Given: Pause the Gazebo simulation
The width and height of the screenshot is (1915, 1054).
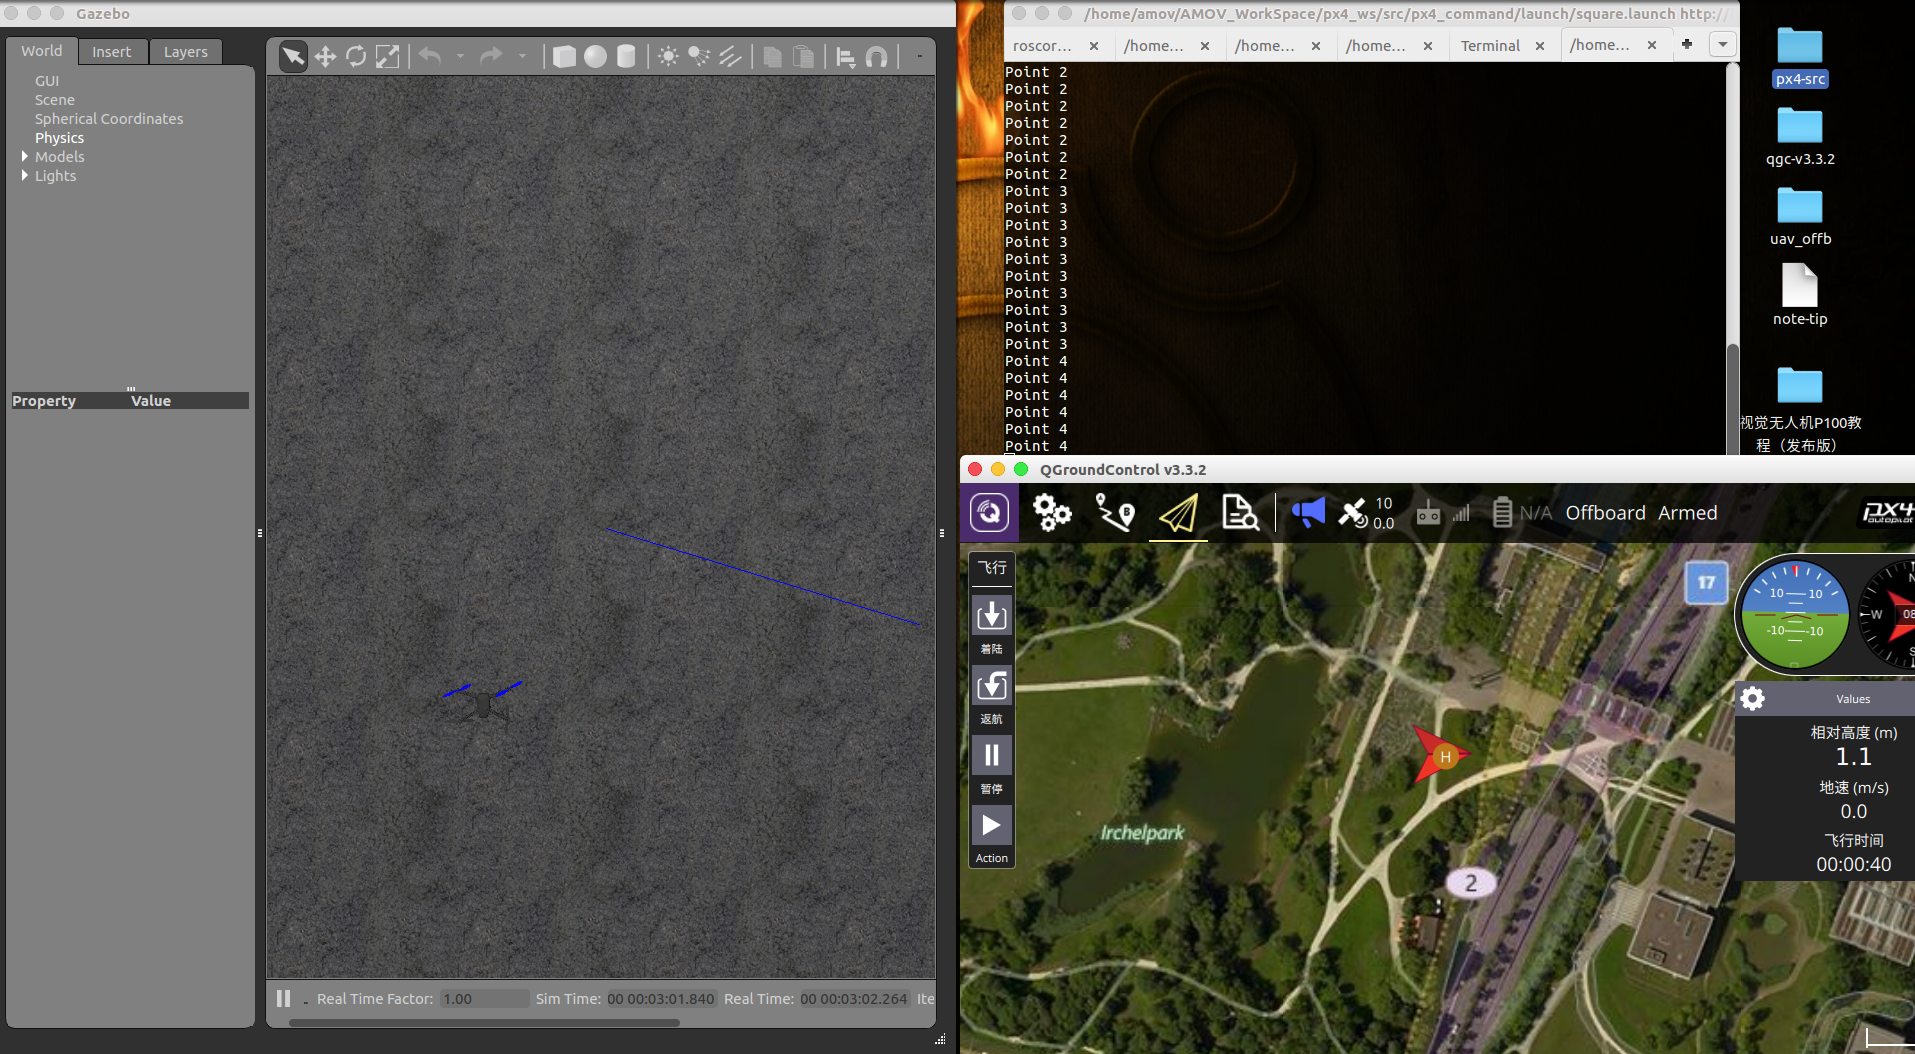Looking at the screenshot, I should (283, 998).
